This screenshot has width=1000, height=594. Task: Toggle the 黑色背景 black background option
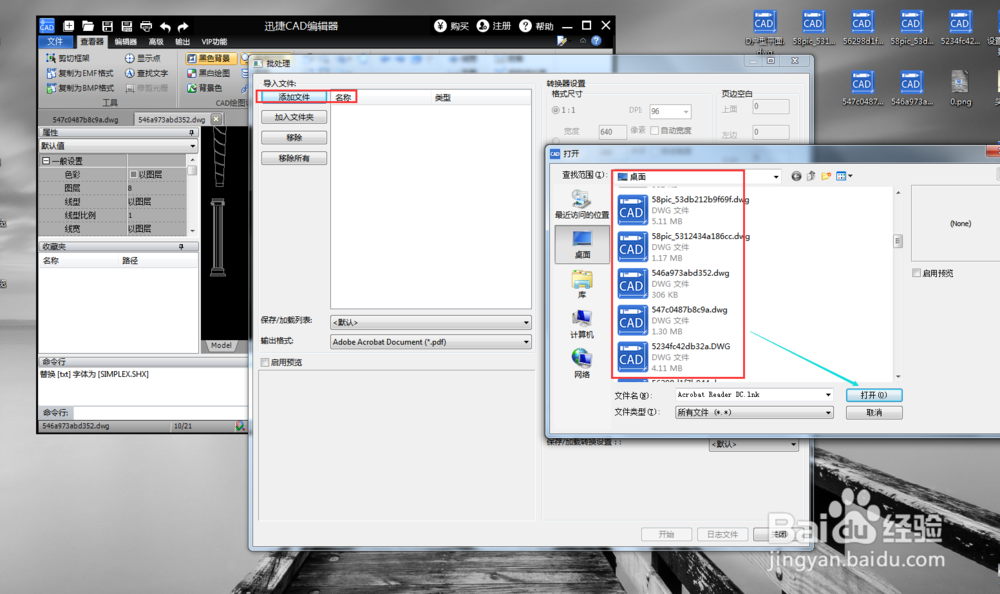click(210, 58)
